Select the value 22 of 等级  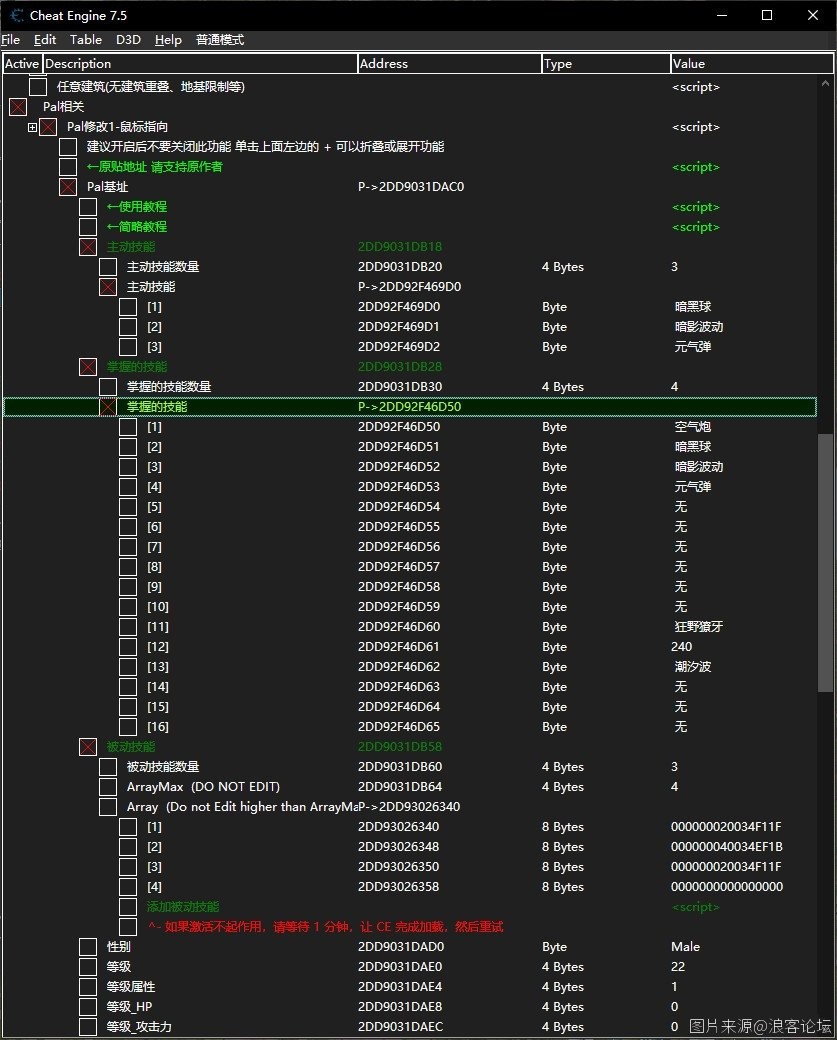678,966
